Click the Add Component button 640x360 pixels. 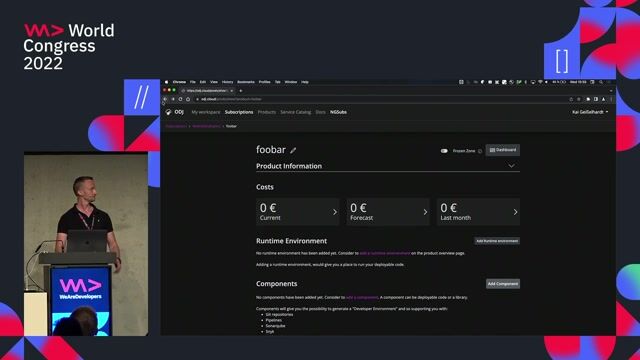(502, 284)
